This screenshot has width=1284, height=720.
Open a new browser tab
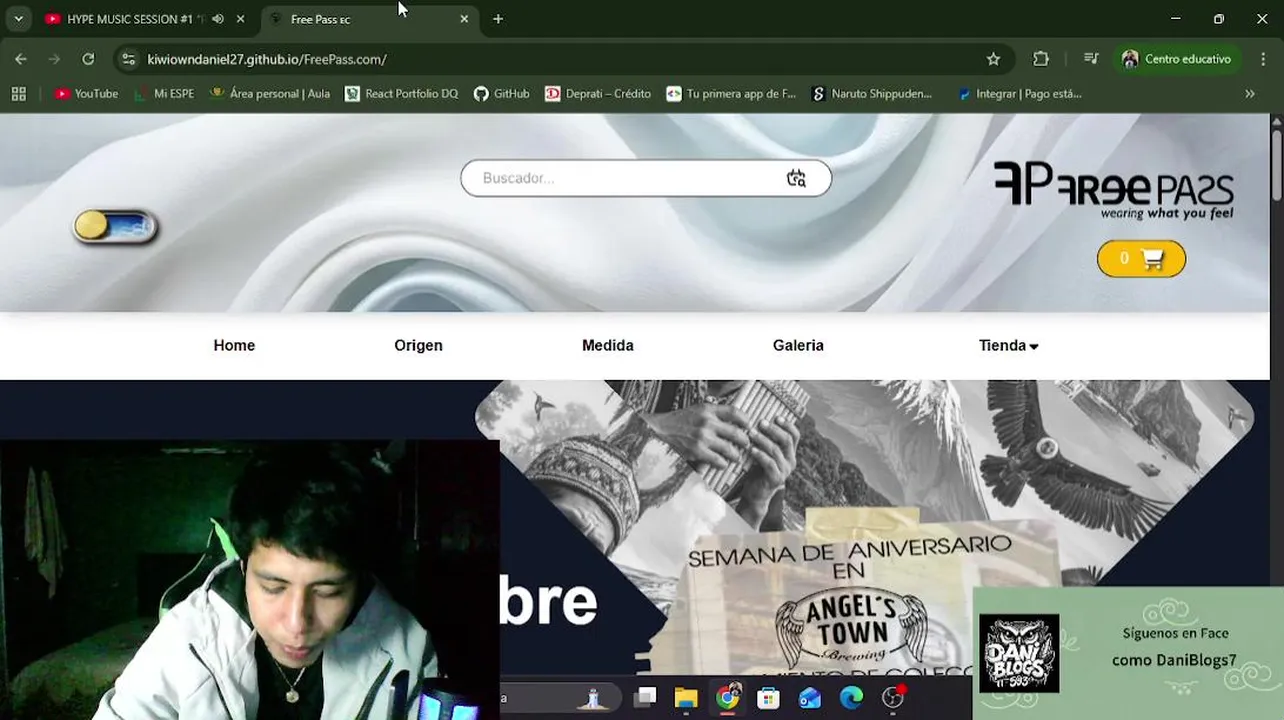pos(498,19)
